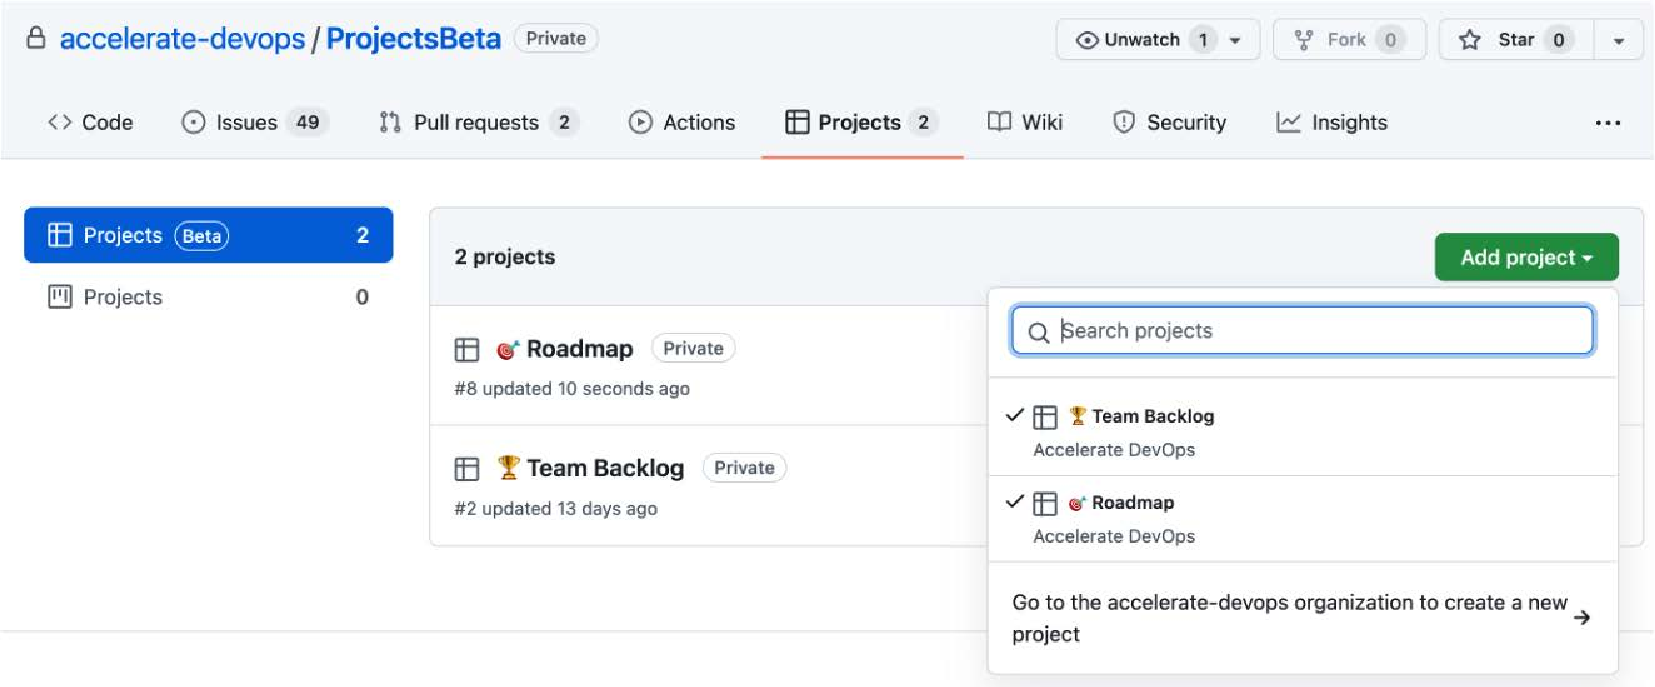Click the Beta badge in the sidebar
This screenshot has height=687, width=1655.
click(x=202, y=236)
